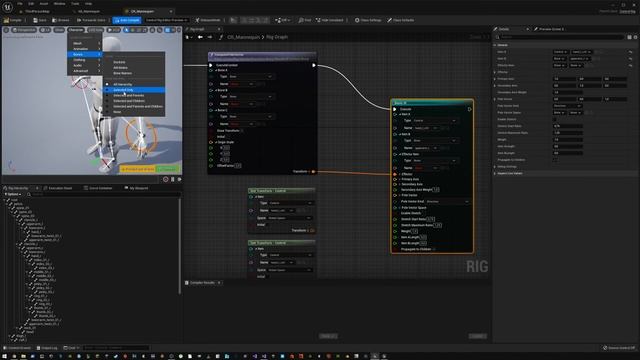640x360 pixels.
Task: Click the Unreal Engine logo icon
Action: pos(7,7)
